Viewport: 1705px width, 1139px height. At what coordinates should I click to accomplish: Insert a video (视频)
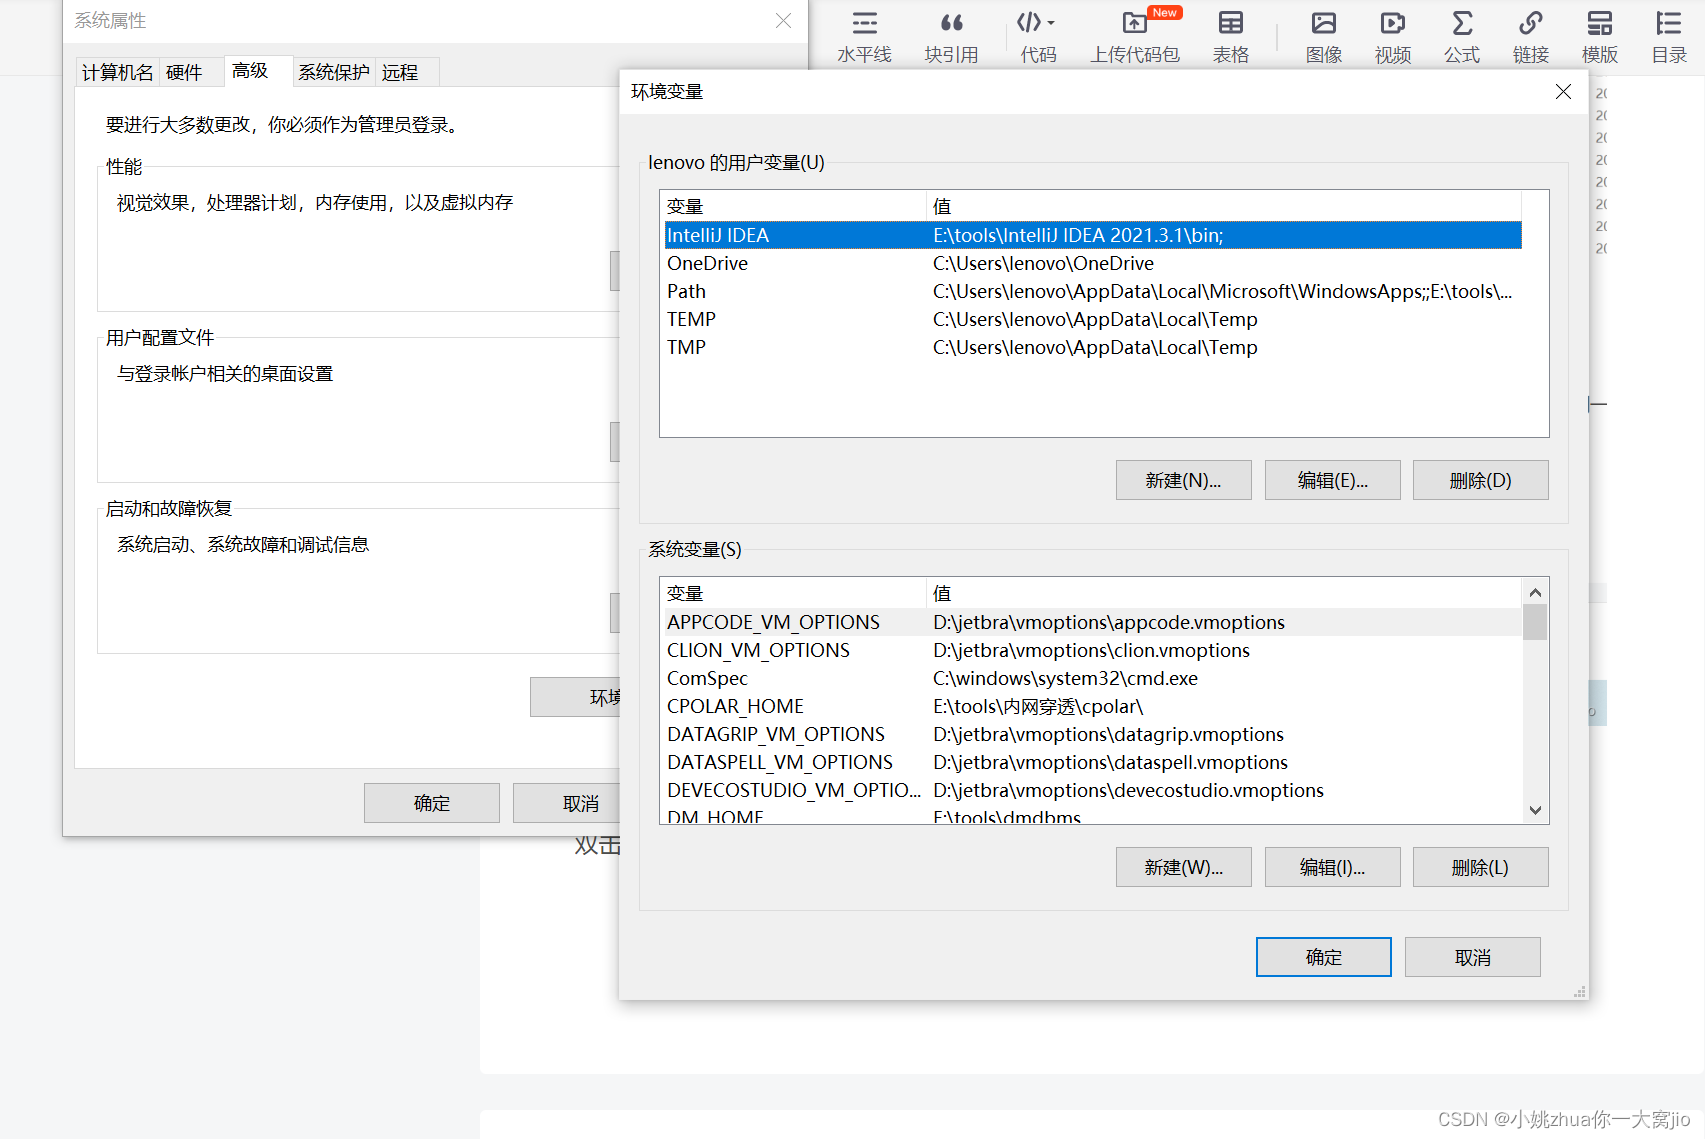coord(1392,35)
